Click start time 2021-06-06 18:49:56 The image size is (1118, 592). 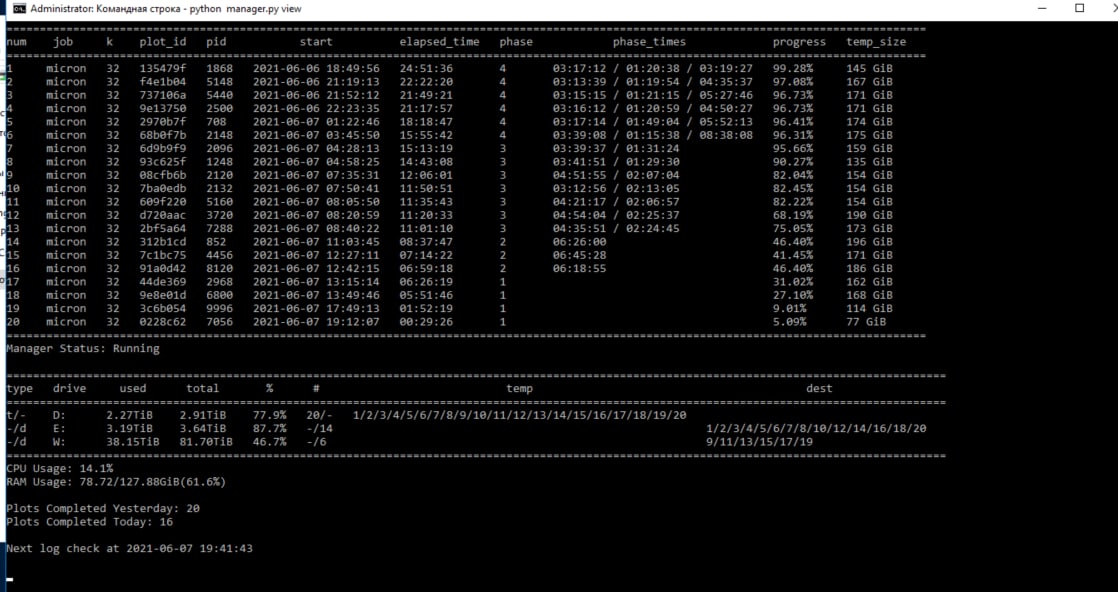[x=316, y=68]
